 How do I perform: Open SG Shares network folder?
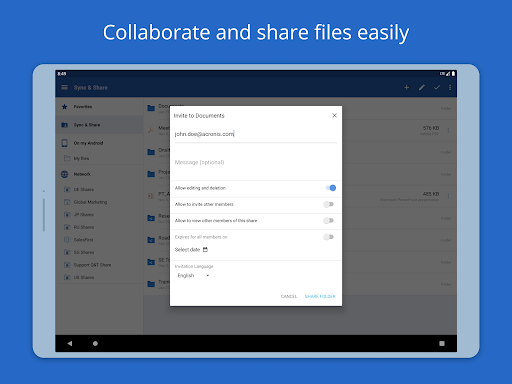click(x=100, y=252)
